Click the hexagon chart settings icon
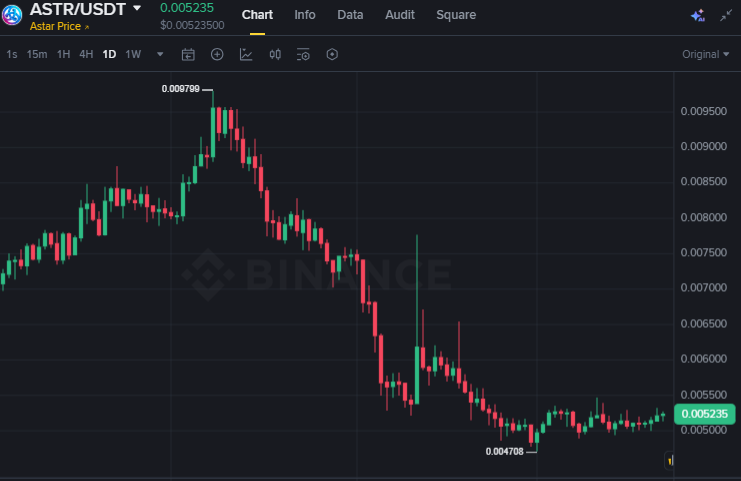 (332, 54)
